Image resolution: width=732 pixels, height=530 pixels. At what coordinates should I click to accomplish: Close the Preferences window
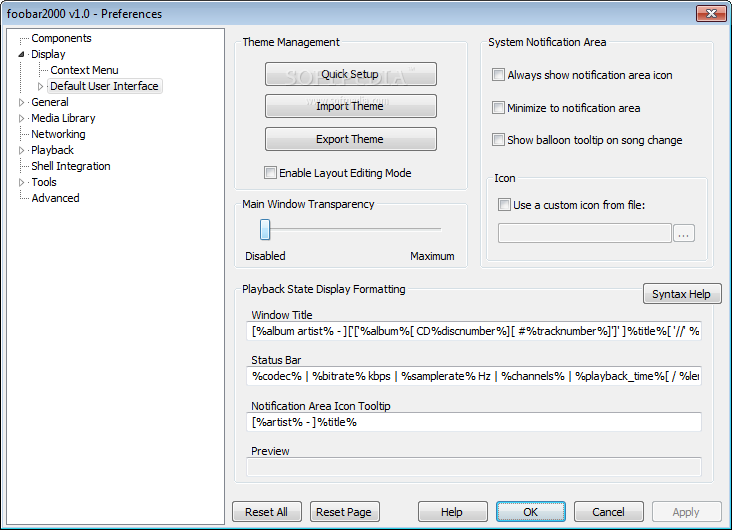coord(711,14)
